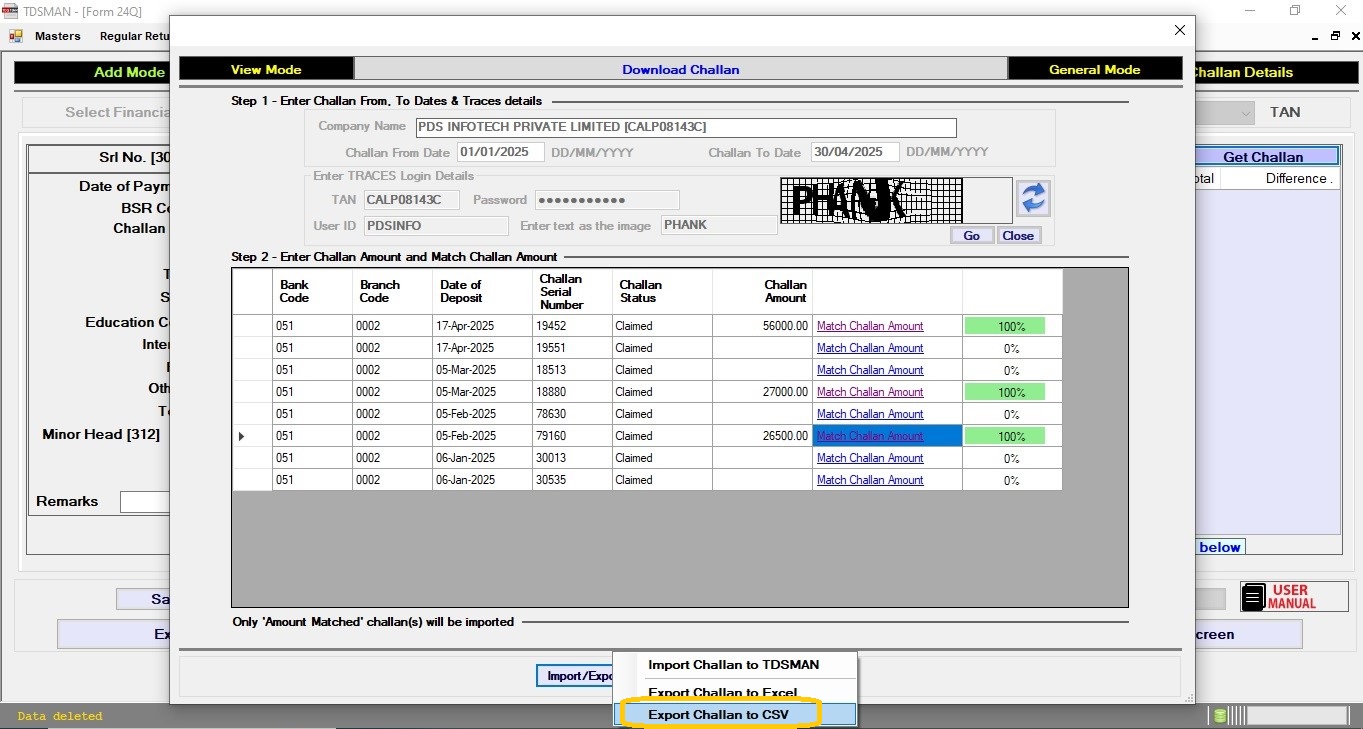Open the Masters menu

tap(57, 36)
